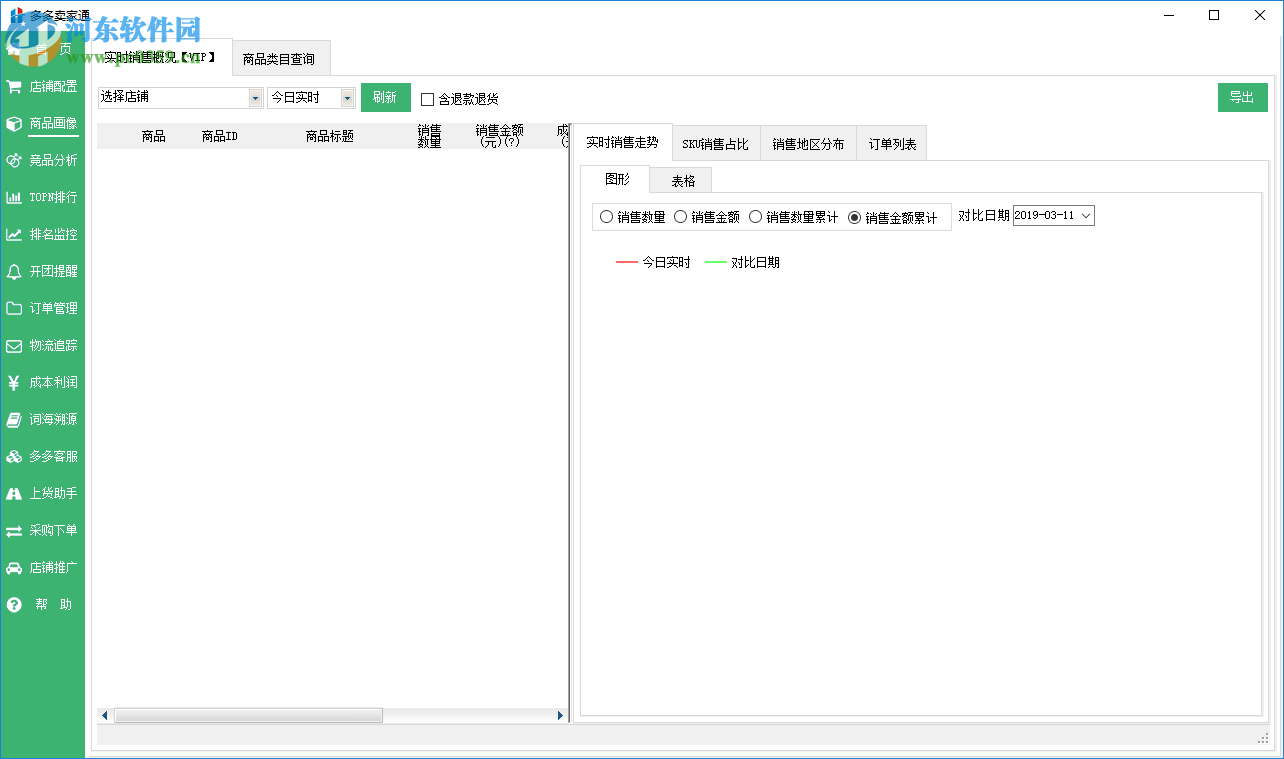
Task: Click the 上货助手 road icon
Action: pyautogui.click(x=14, y=493)
